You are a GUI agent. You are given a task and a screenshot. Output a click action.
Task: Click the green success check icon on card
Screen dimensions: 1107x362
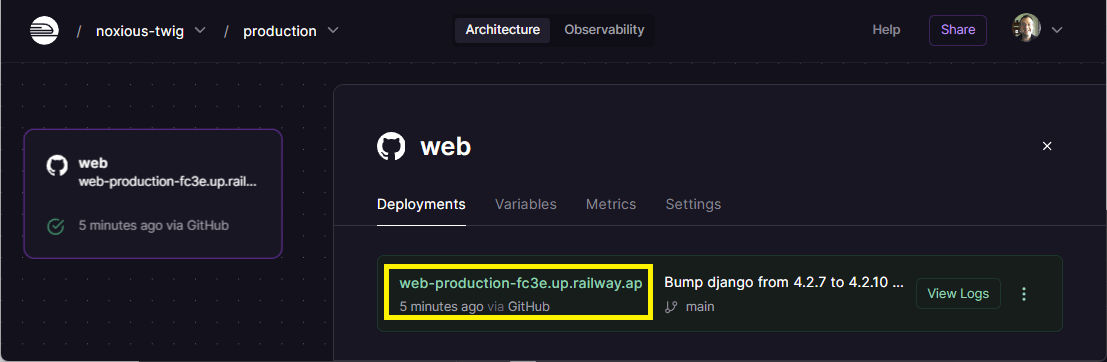point(55,227)
